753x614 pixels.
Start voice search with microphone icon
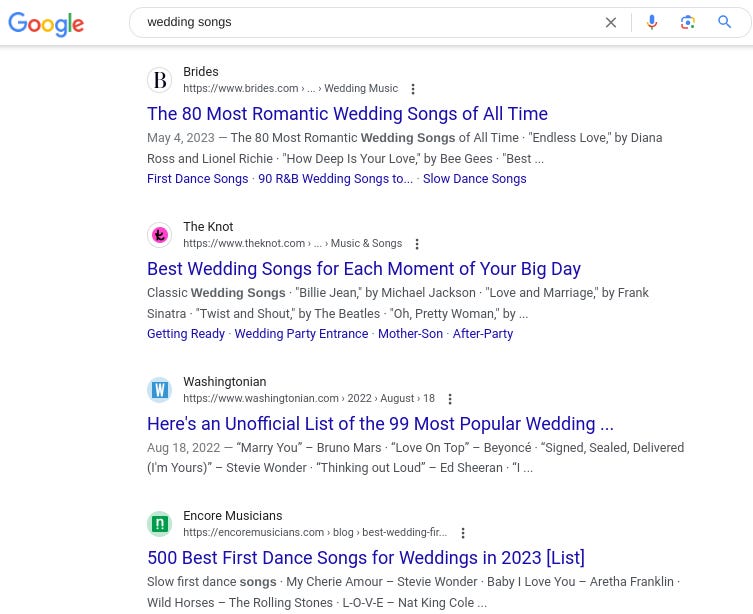coord(651,22)
